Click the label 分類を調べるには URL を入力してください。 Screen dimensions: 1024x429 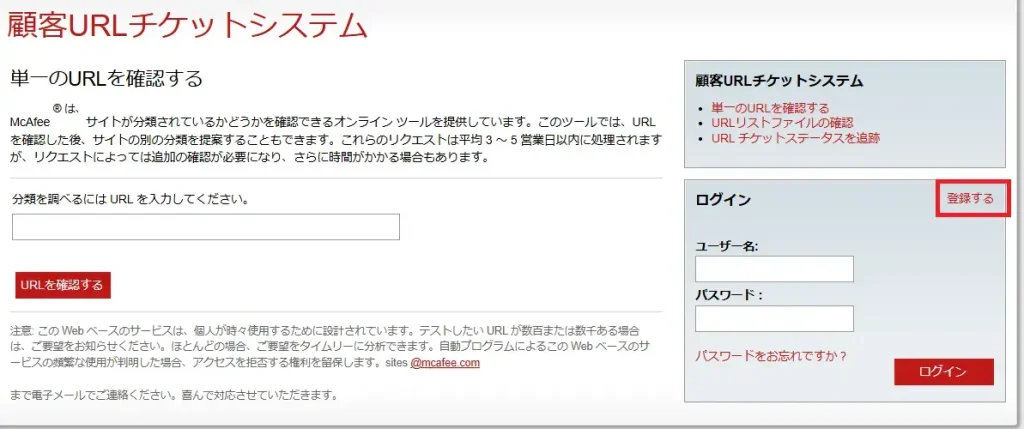click(x=131, y=199)
